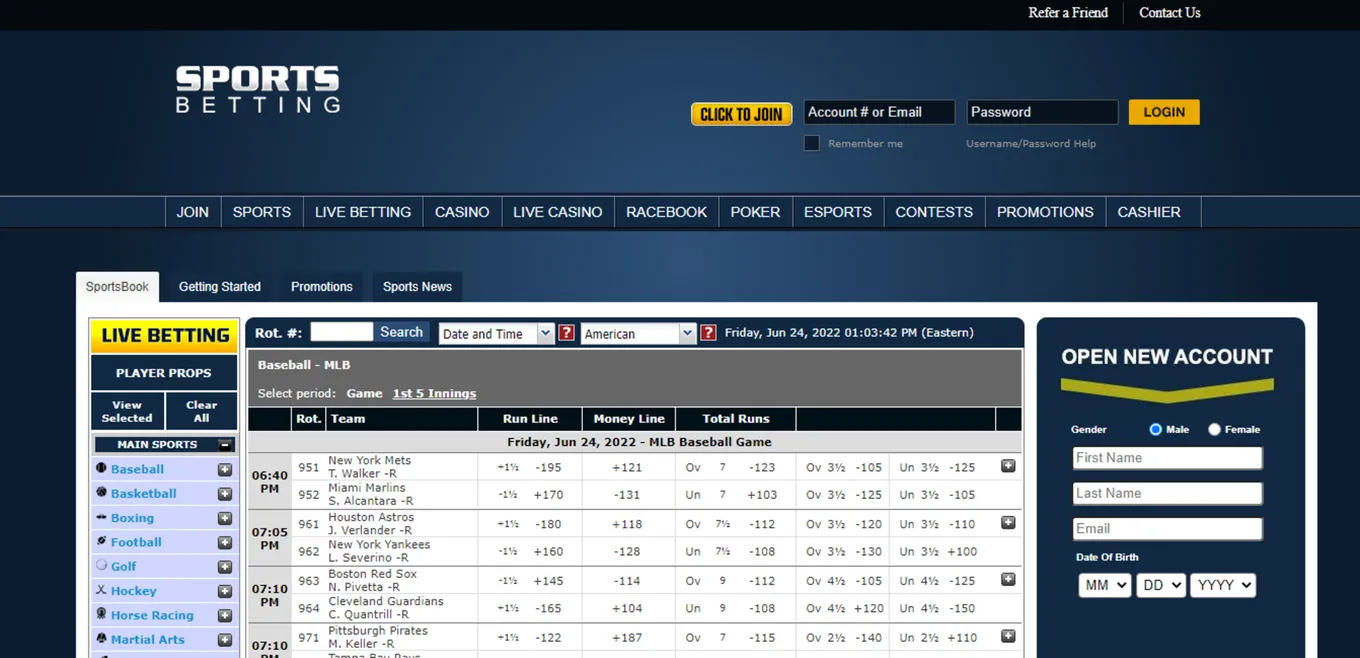
Task: Select the Female gender option
Action: point(1214,429)
